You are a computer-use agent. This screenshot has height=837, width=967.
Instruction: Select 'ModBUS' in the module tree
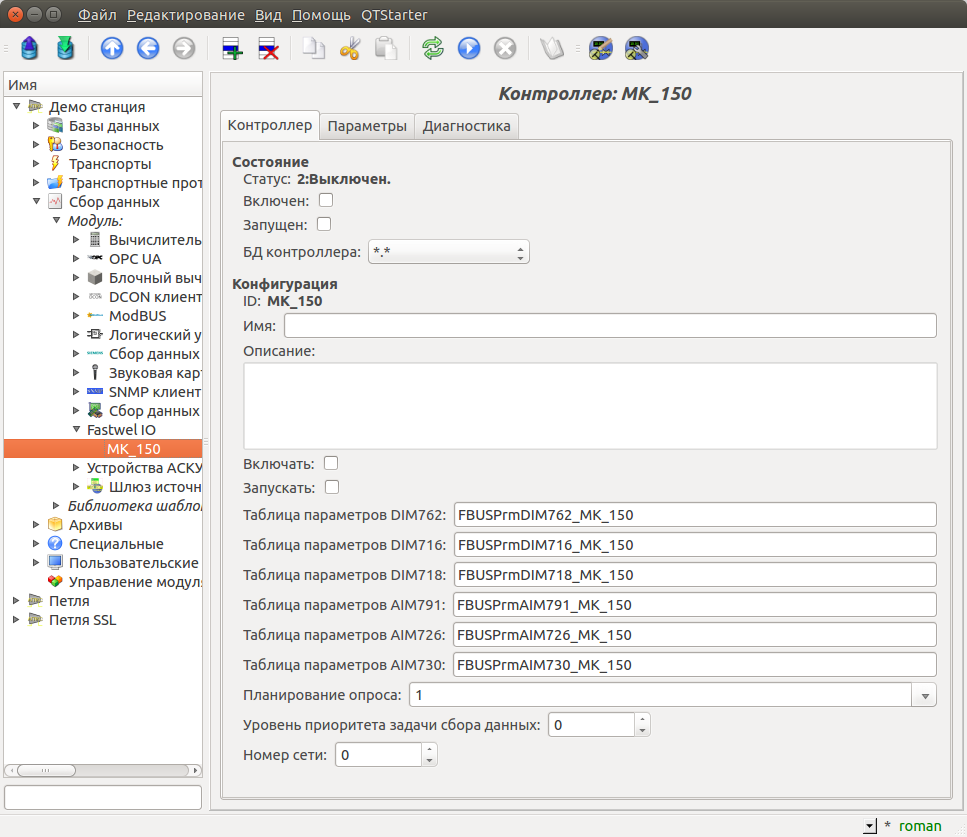pos(137,316)
